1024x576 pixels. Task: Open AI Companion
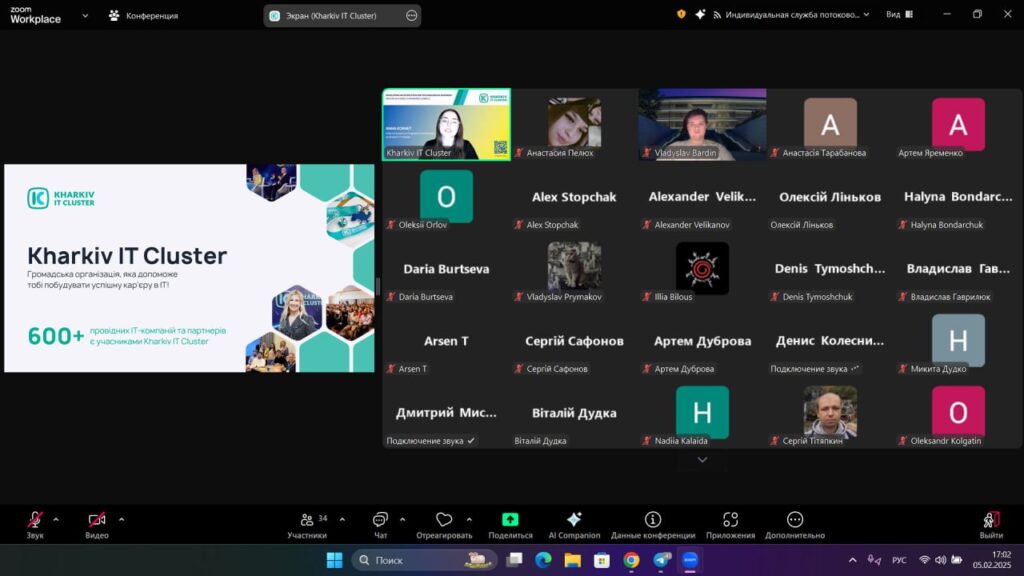(x=574, y=524)
